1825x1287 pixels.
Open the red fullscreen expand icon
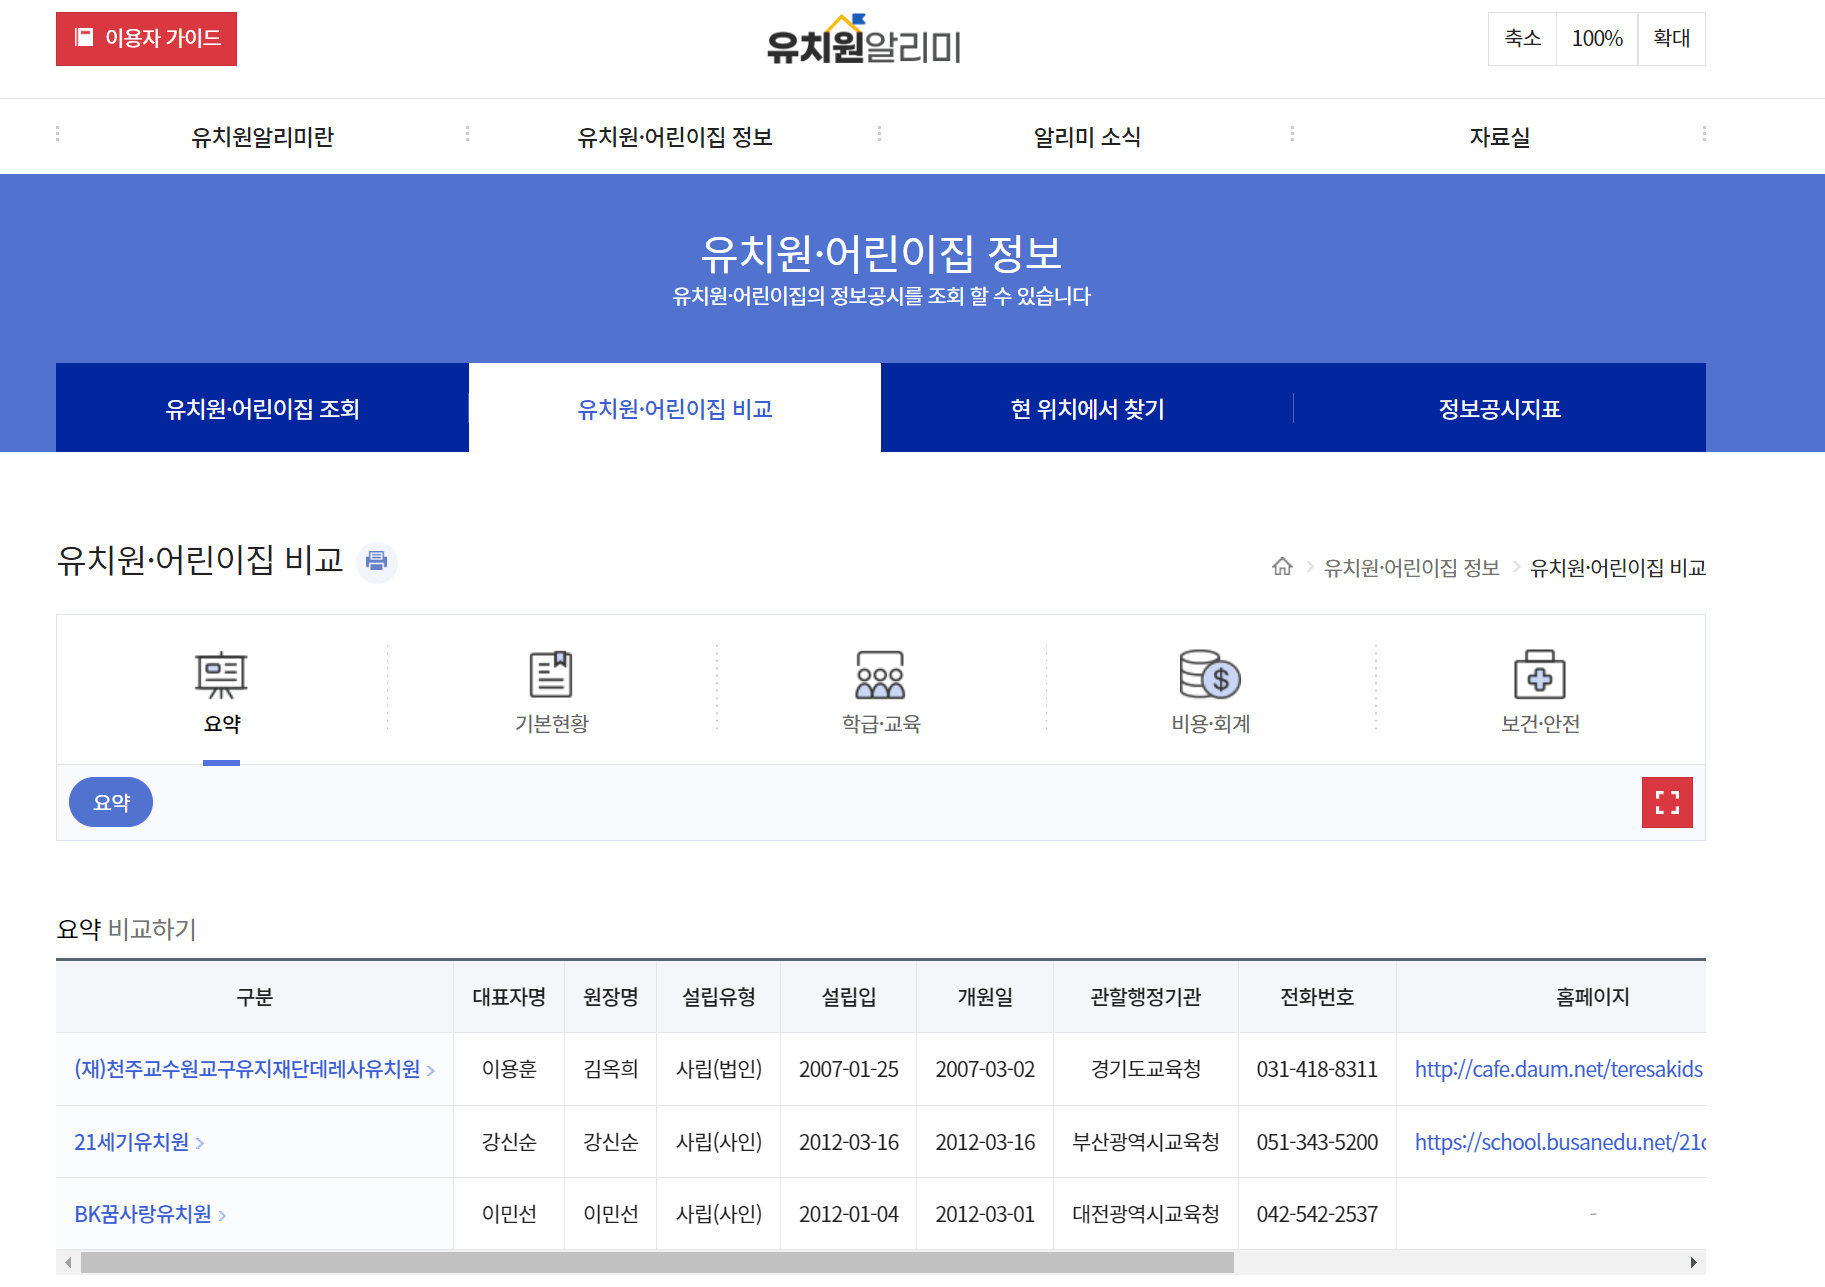[1667, 802]
